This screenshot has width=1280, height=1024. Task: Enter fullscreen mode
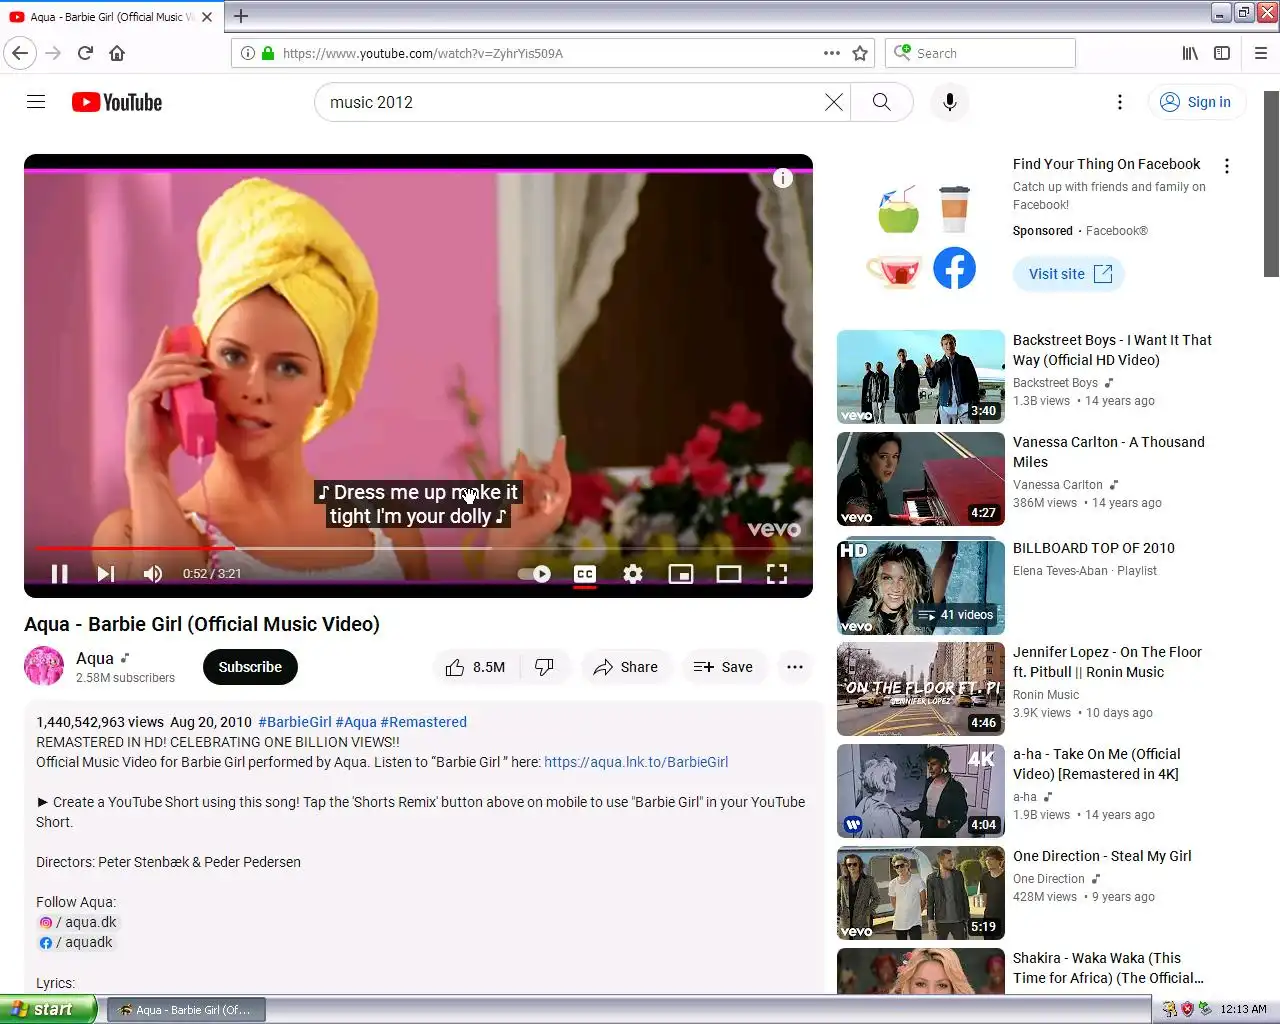777,574
